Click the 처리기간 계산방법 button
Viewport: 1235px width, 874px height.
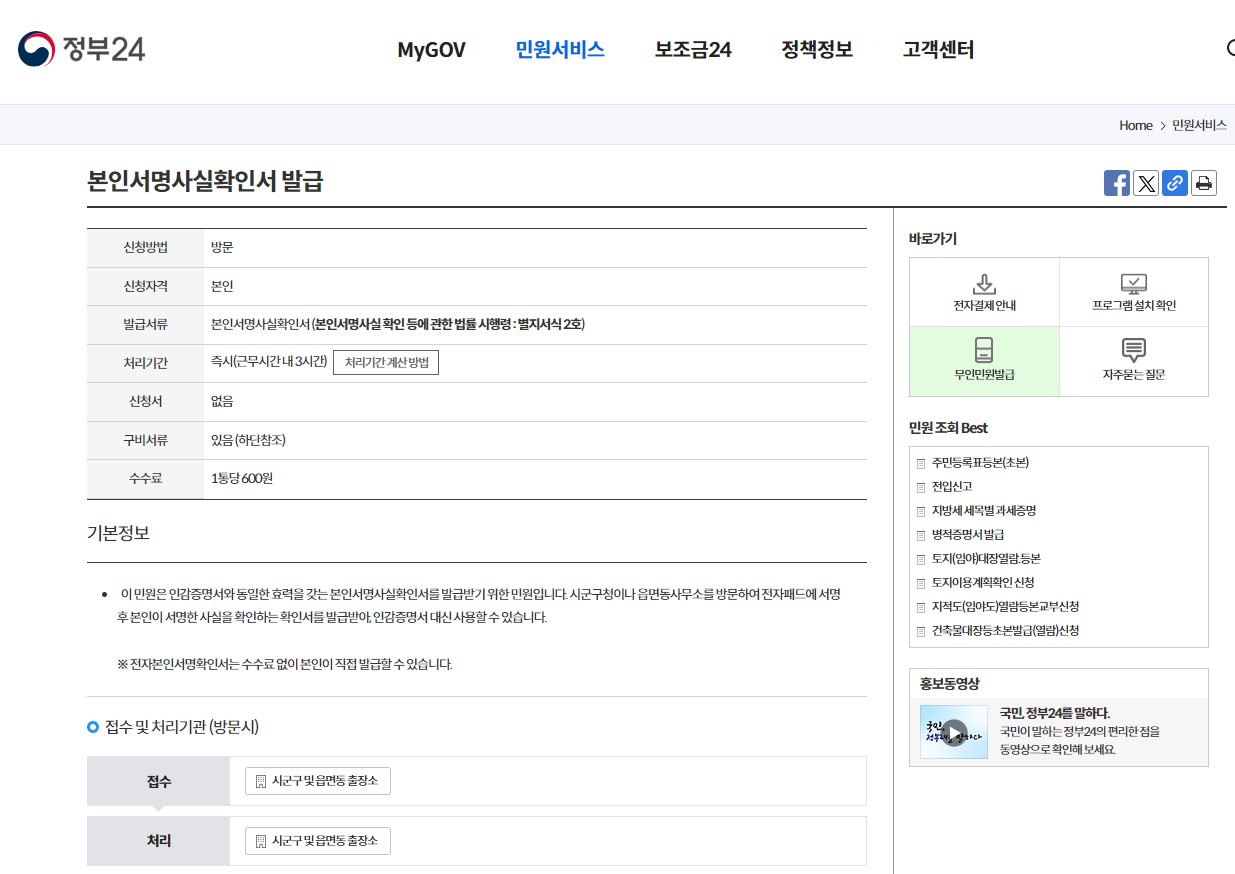click(x=386, y=363)
